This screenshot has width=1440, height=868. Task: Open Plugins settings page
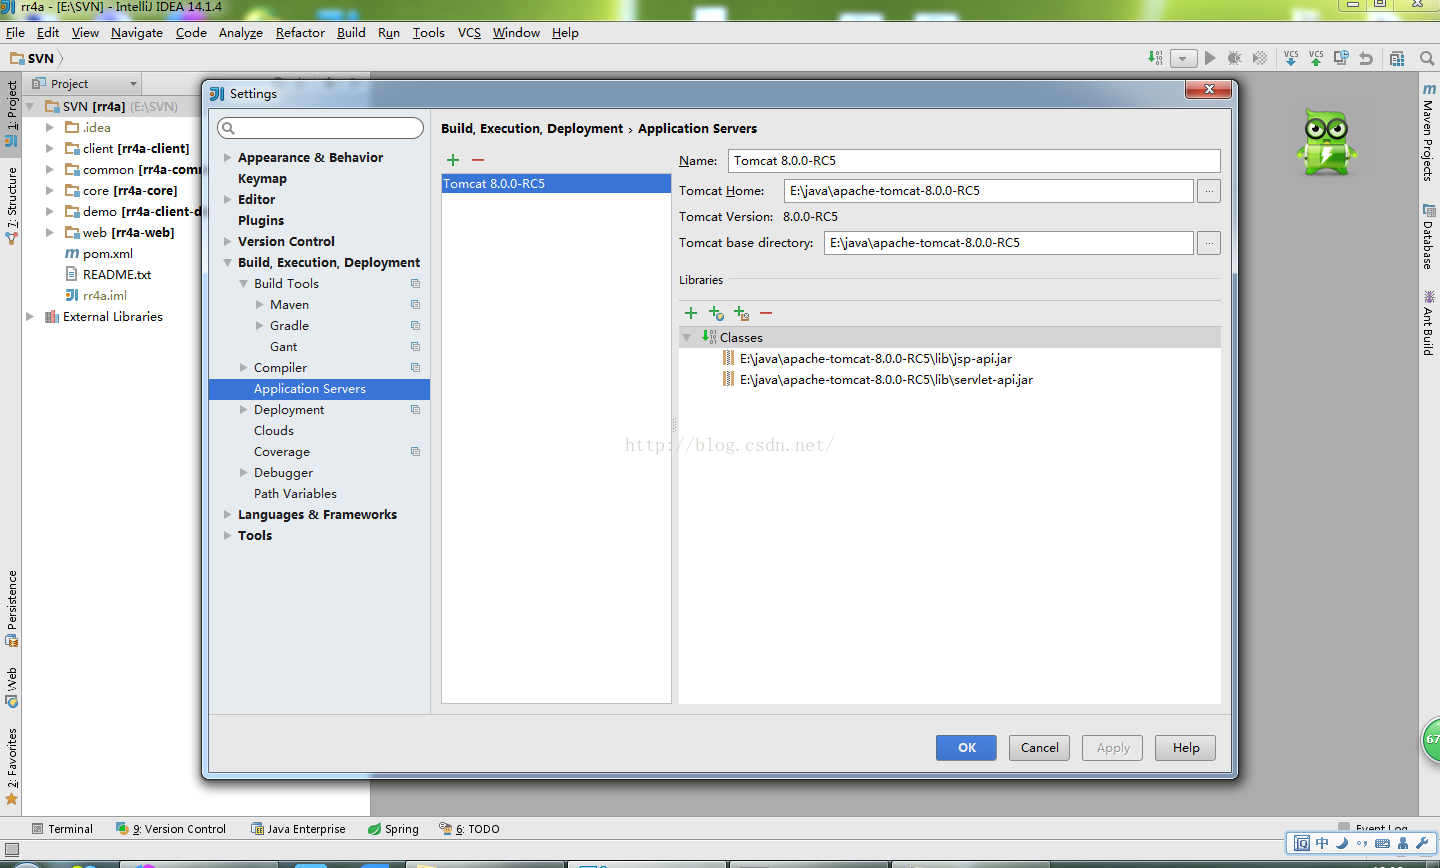point(261,221)
